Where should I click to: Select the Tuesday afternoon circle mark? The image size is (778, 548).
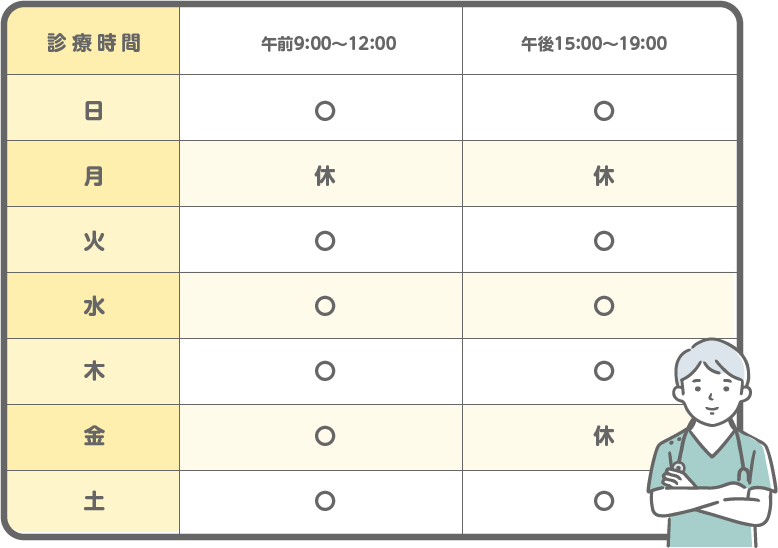(x=603, y=241)
